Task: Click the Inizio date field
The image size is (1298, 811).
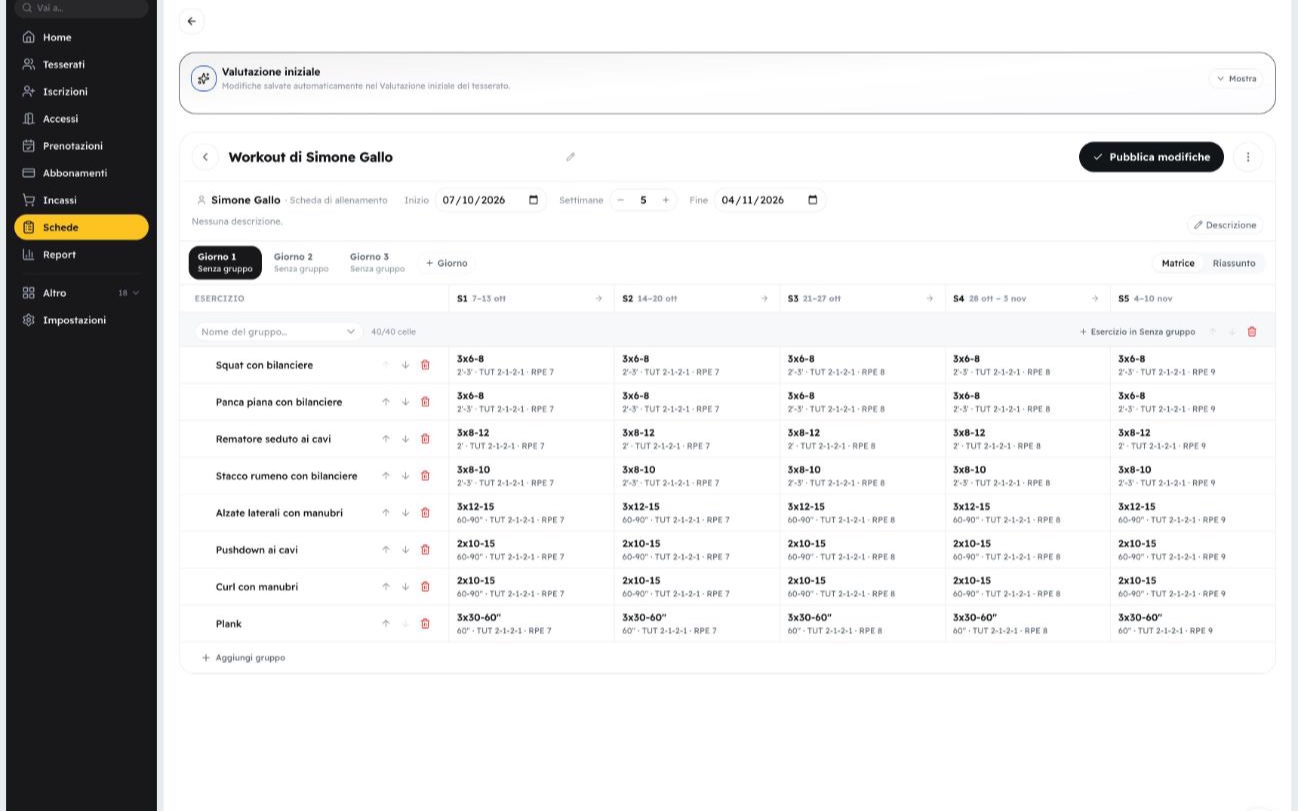Action: coord(491,200)
